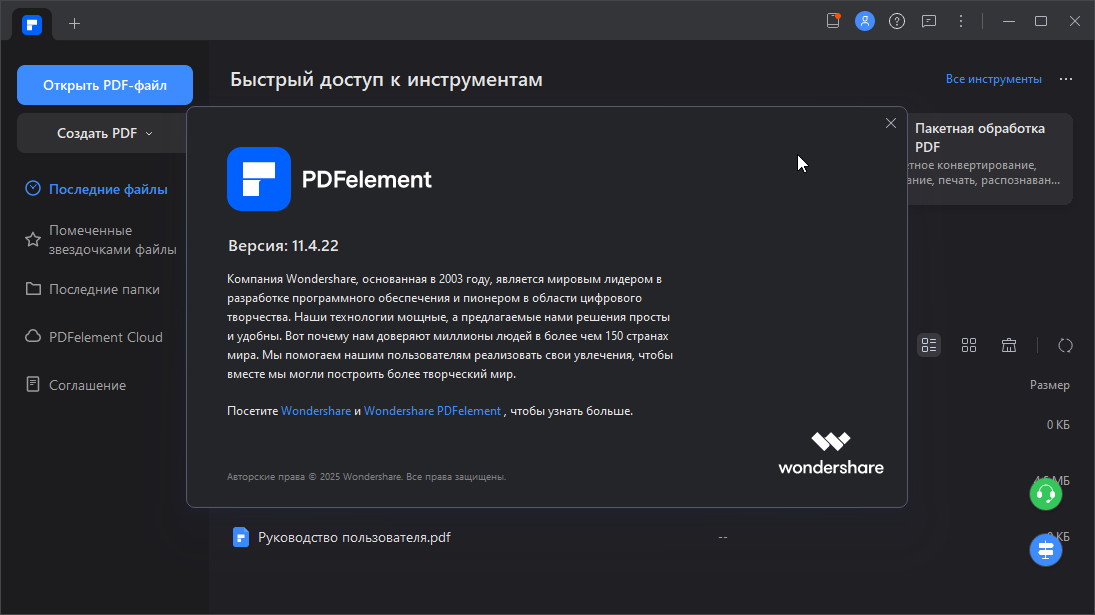Open the notifications panel icon in title bar
Screen dimensions: 1095x615
(x=833, y=21)
